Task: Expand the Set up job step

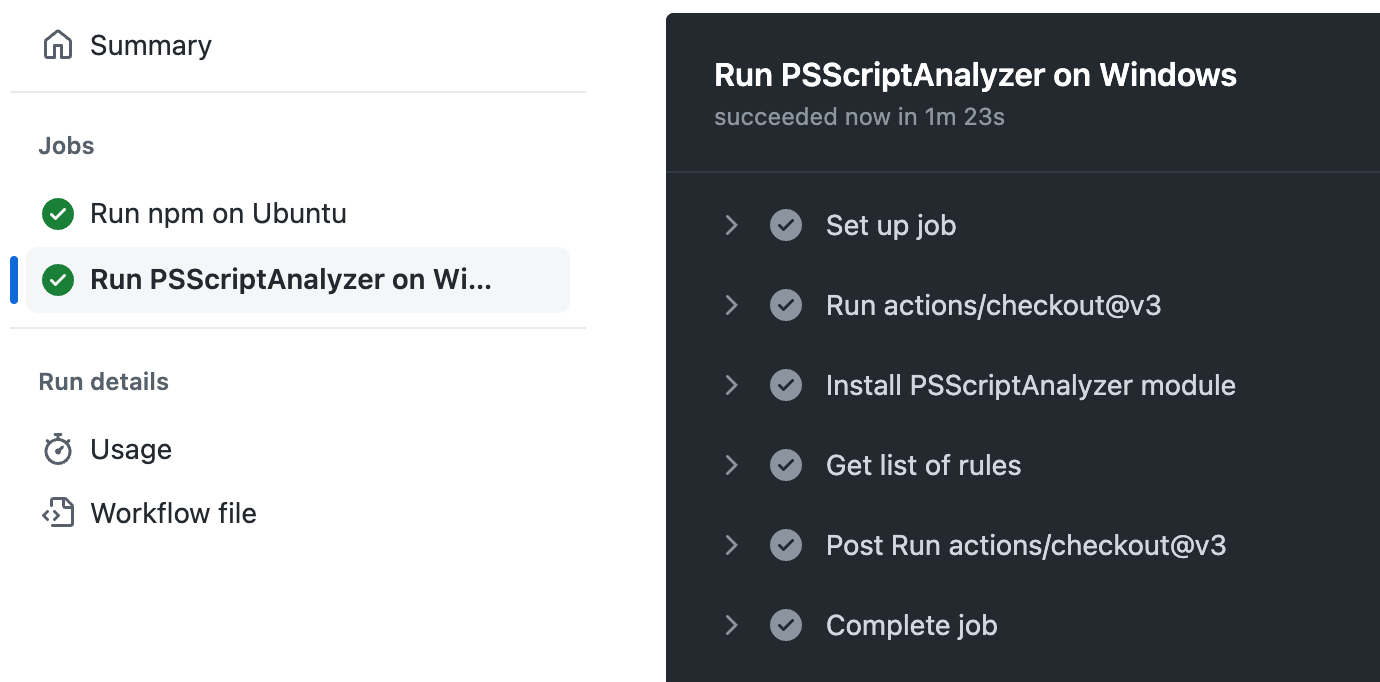Action: [731, 225]
